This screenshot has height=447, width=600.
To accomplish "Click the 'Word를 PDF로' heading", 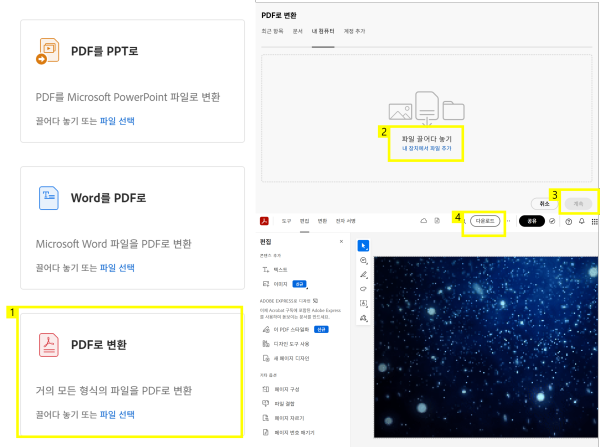I will (x=108, y=198).
